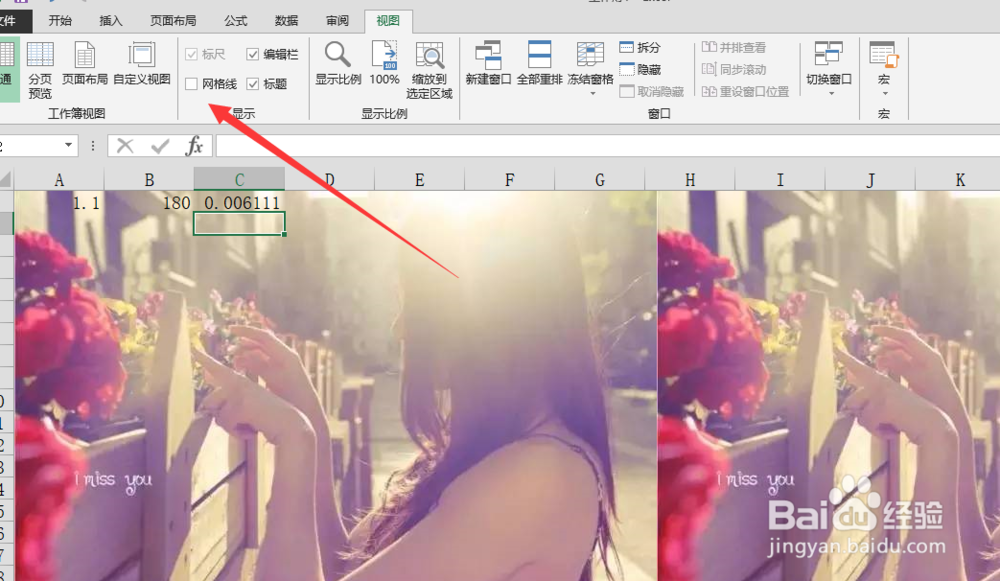Image resolution: width=1000 pixels, height=581 pixels.
Task: Open Freeze Panes (冻结窗格) menu
Action: click(x=591, y=68)
